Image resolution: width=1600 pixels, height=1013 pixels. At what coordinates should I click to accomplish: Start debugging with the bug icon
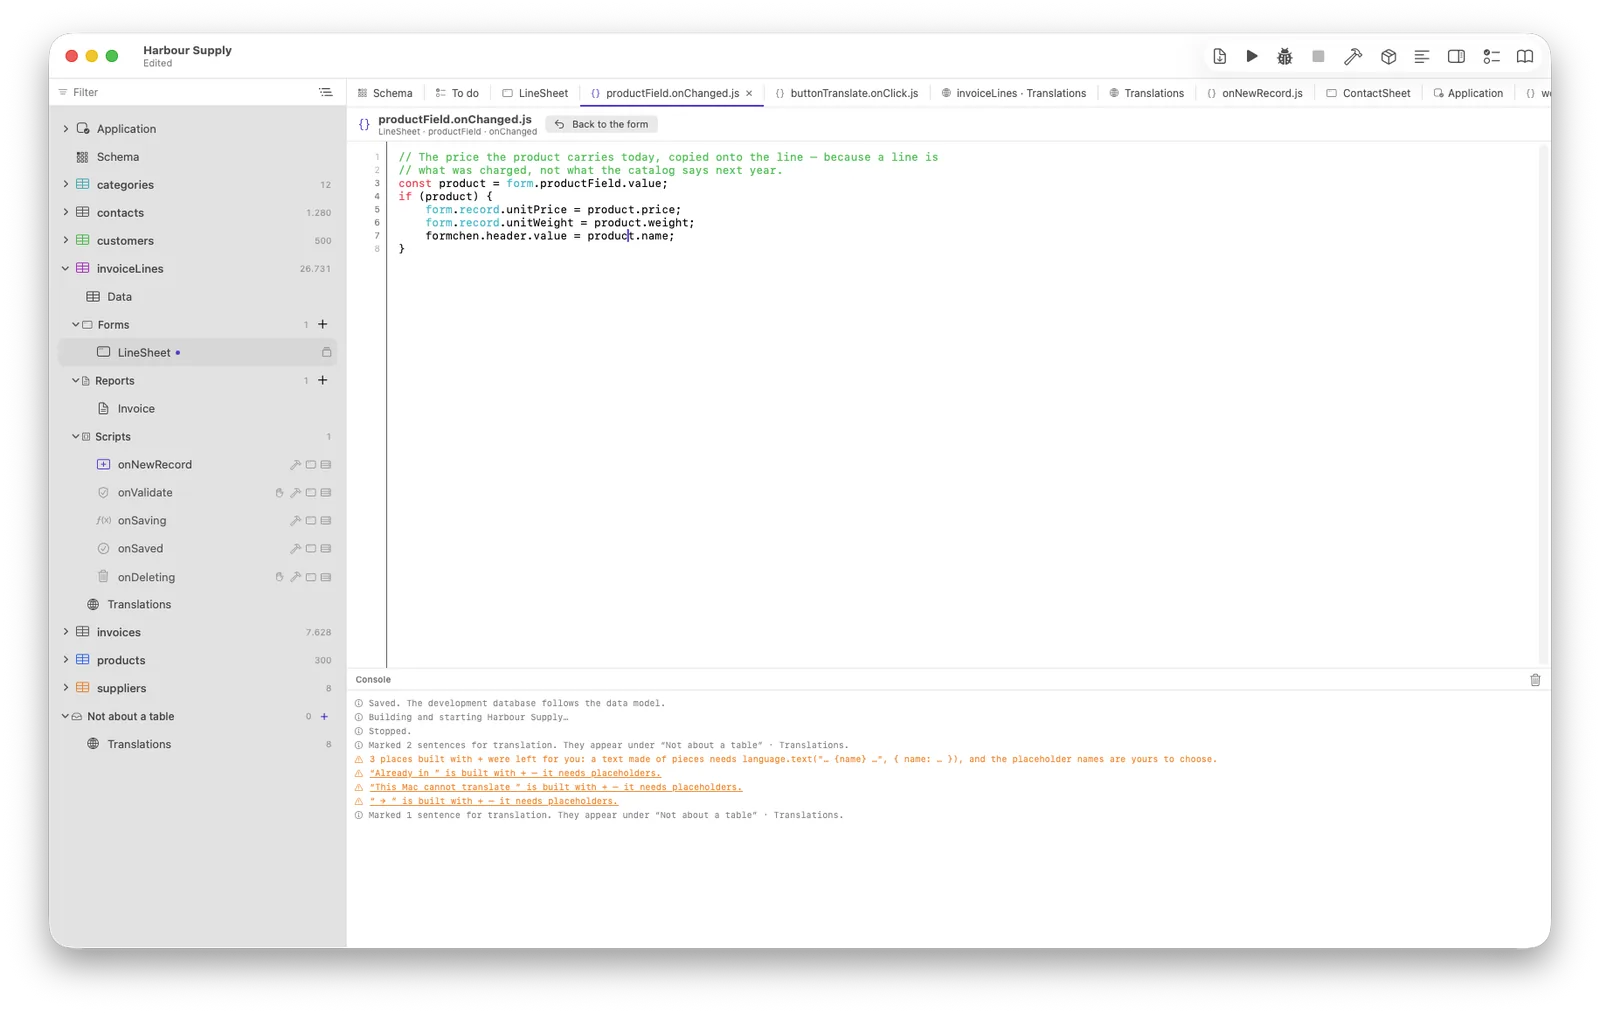(1285, 57)
